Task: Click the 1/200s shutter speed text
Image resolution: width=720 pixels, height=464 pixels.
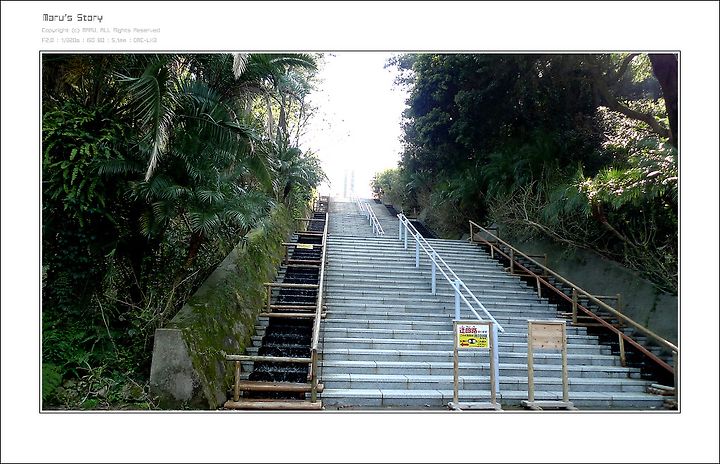Action: (x=70, y=40)
